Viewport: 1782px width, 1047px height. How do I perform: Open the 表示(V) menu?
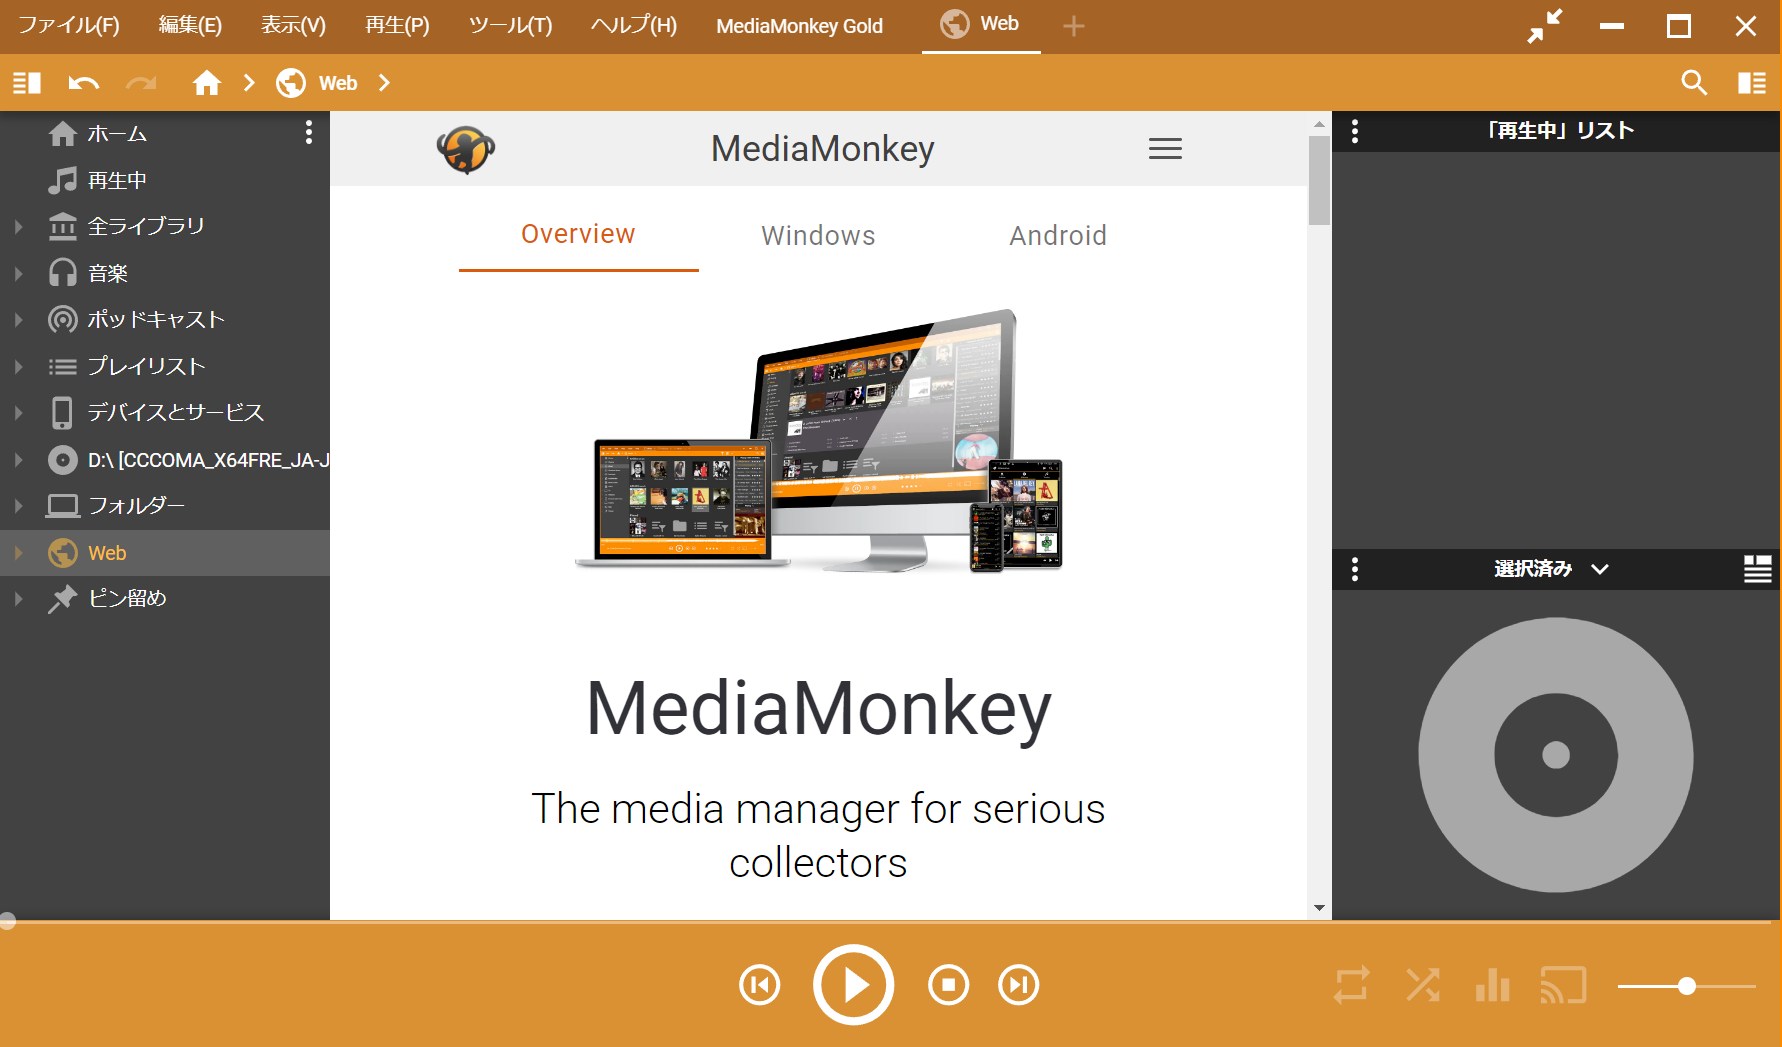click(293, 25)
